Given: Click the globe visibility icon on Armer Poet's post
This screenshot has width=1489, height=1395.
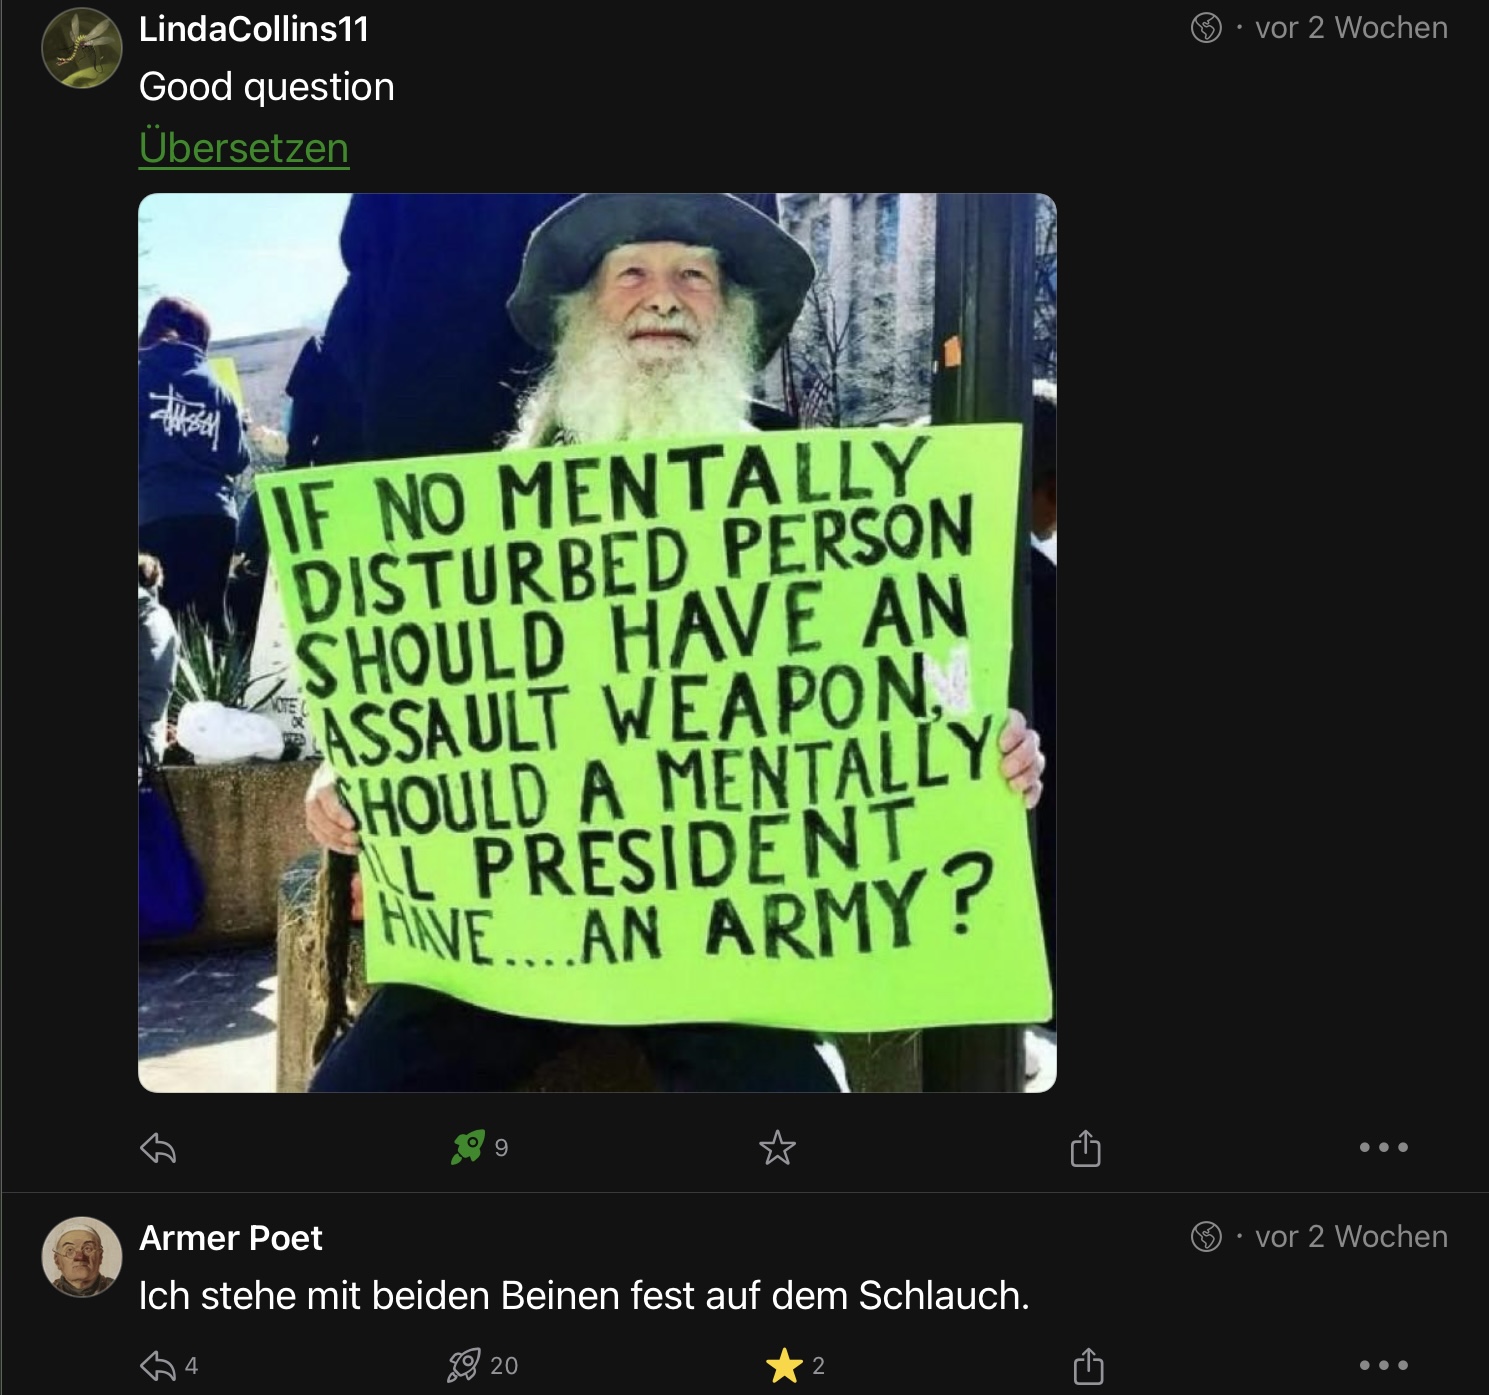Looking at the screenshot, I should click(x=1206, y=1237).
